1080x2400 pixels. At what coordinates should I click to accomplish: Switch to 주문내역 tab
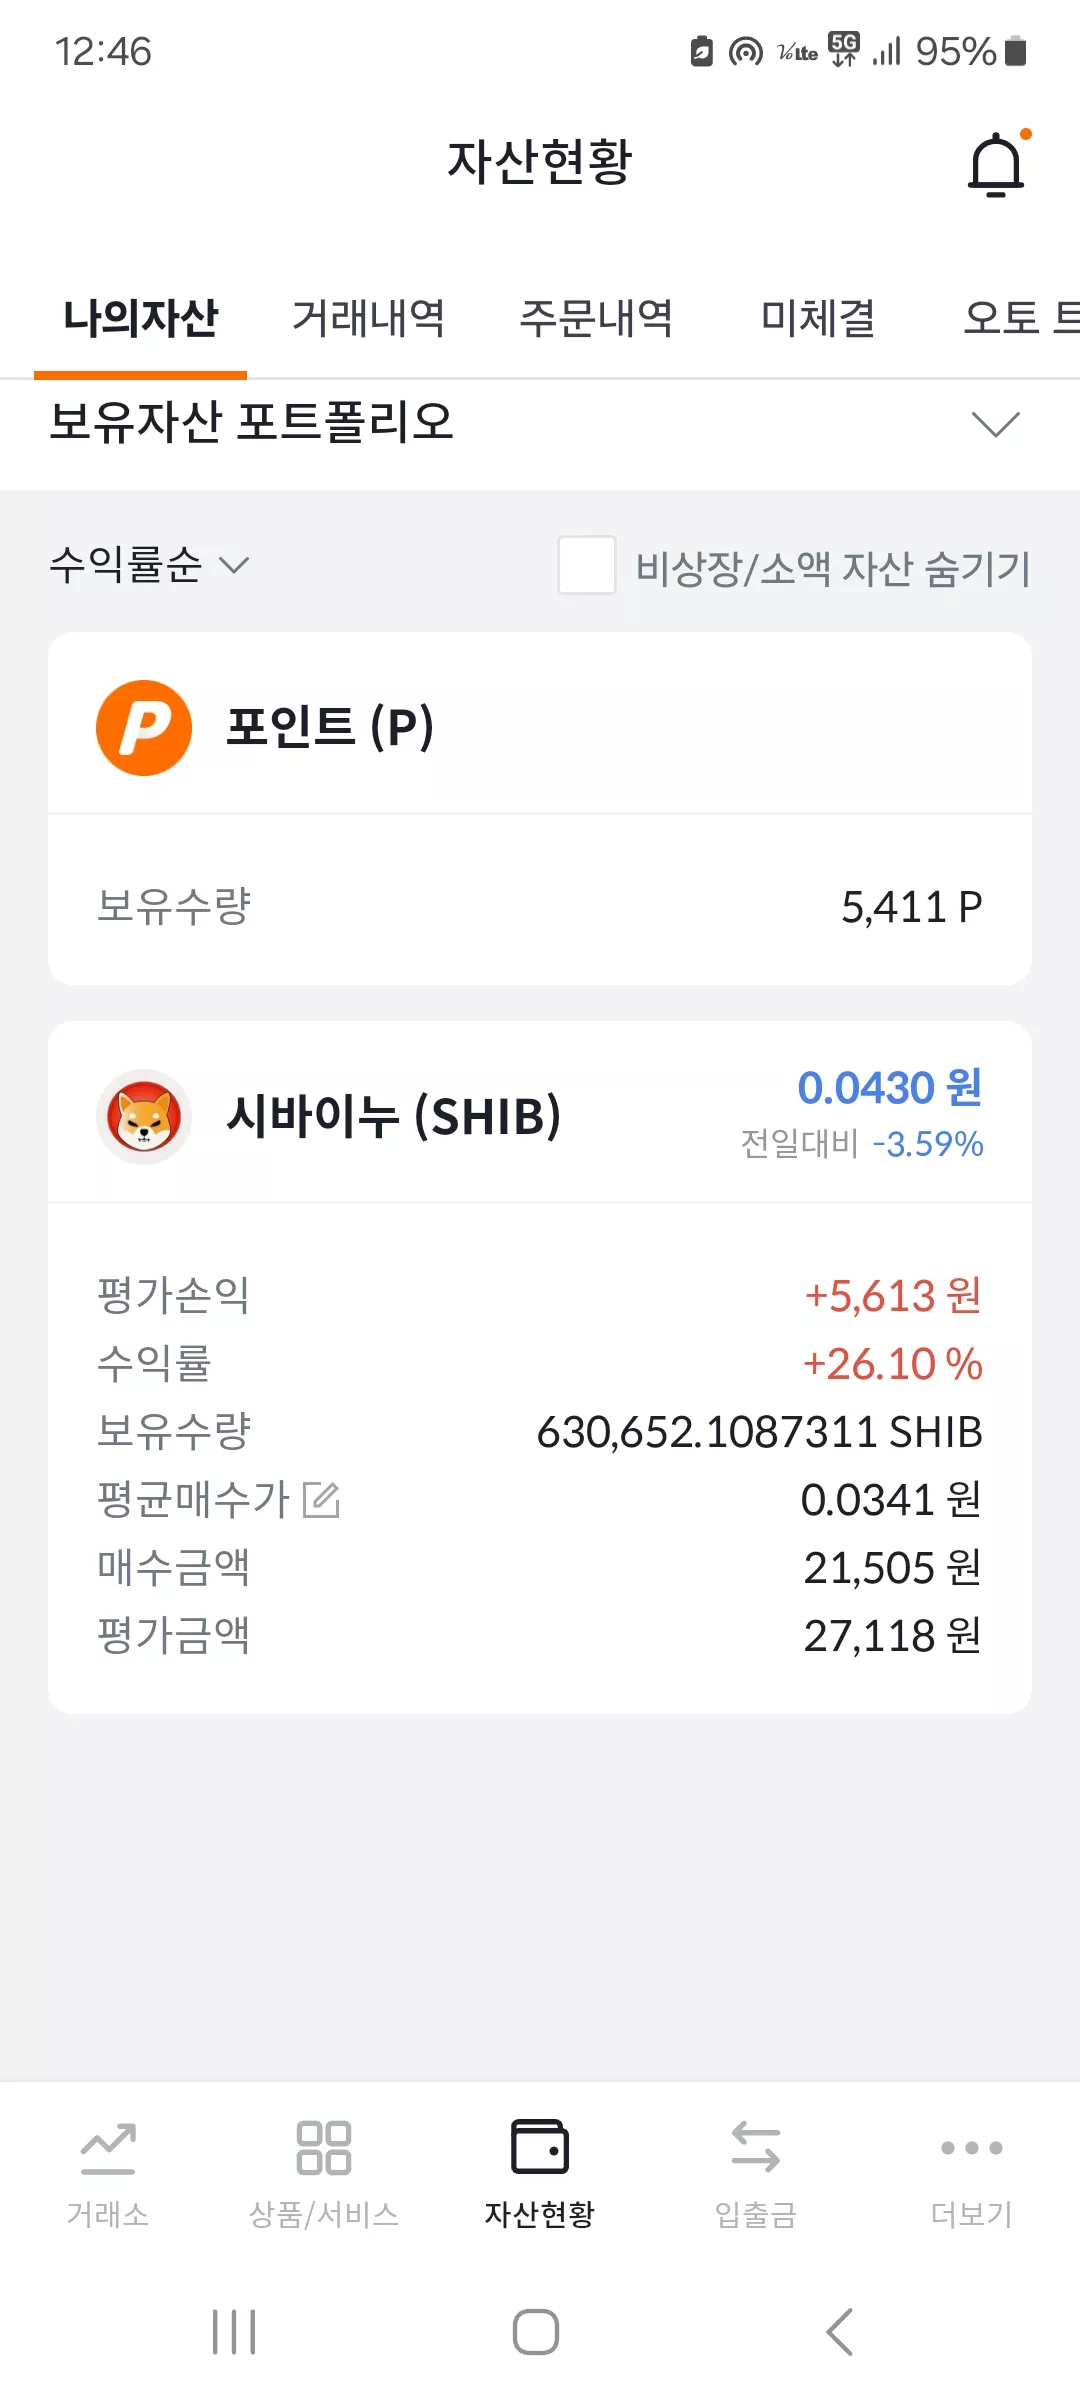[x=597, y=318]
